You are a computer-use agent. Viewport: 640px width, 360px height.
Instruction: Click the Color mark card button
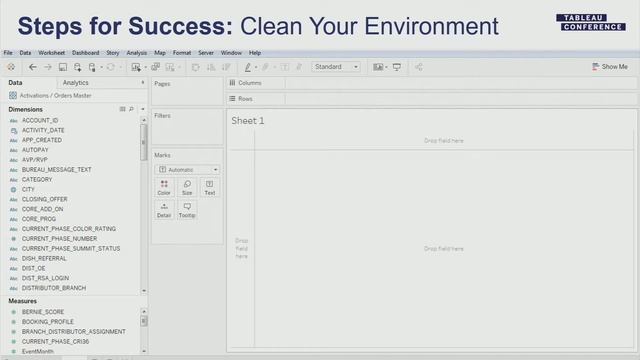(164, 188)
